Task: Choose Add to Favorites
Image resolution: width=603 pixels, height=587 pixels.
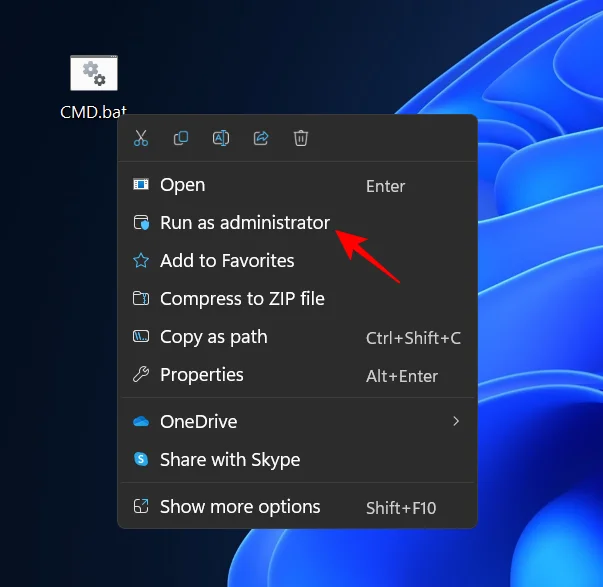Action: click(227, 261)
